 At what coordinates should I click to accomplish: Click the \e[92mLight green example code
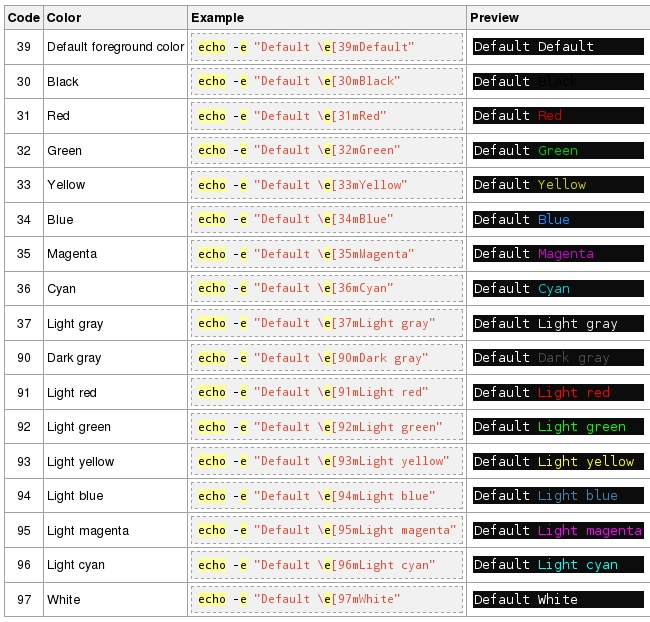coord(327,427)
